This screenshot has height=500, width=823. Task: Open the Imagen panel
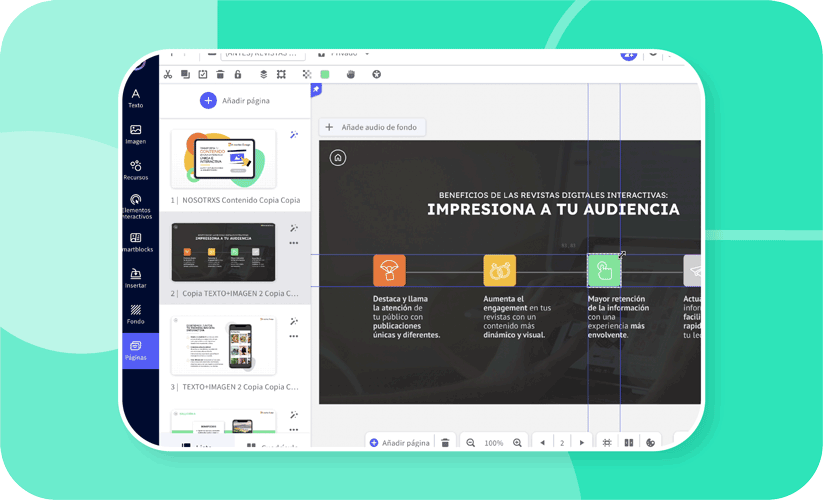click(135, 134)
